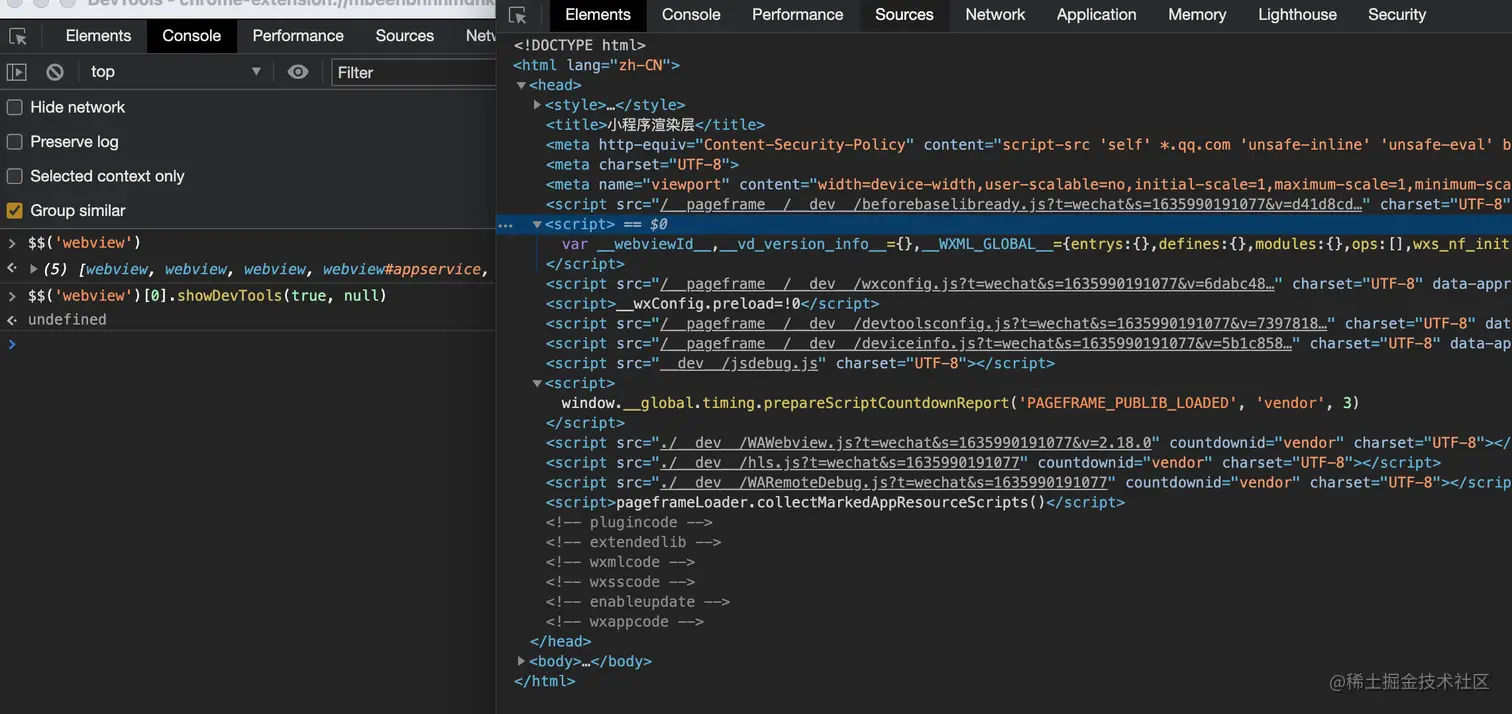Click the console Filter input field
This screenshot has width=1512, height=714.
[413, 72]
